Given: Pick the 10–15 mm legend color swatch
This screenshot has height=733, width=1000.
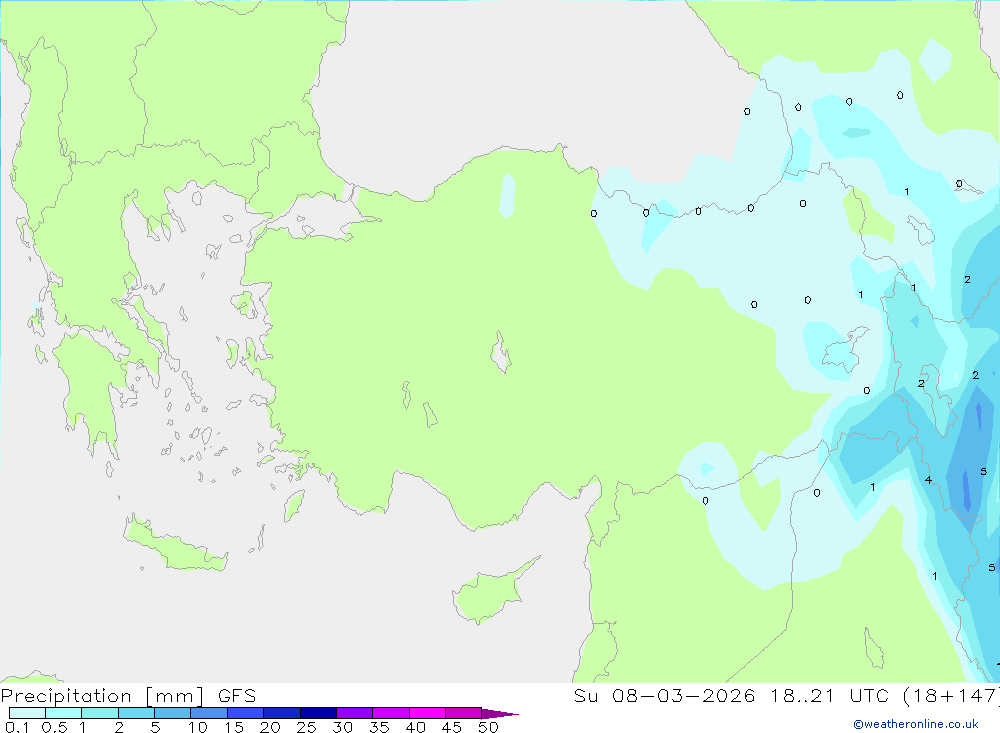Looking at the screenshot, I should pos(209,713).
